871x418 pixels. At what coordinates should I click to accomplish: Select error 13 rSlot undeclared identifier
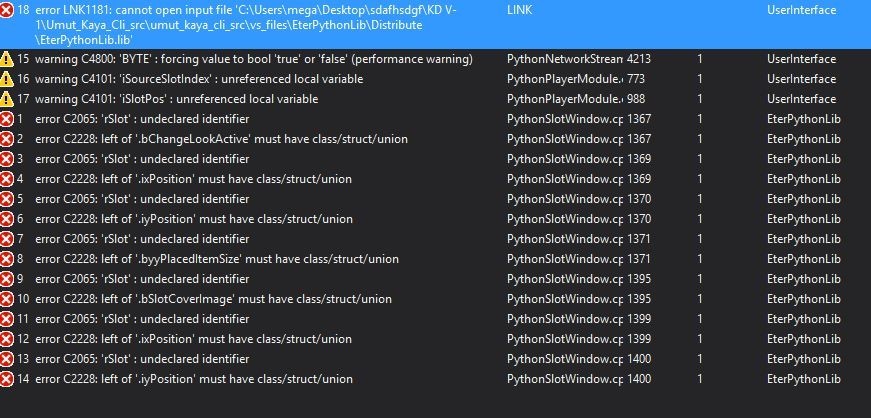tap(436, 359)
